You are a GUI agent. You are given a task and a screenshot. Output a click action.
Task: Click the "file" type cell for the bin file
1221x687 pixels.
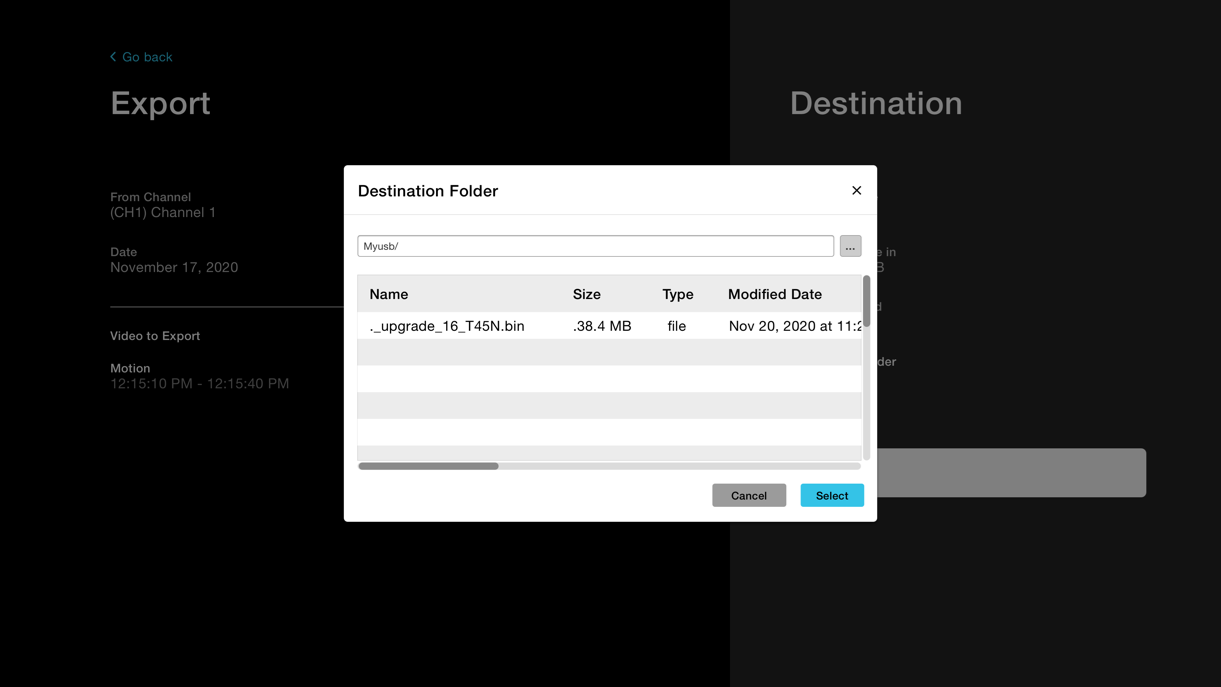[x=677, y=325]
